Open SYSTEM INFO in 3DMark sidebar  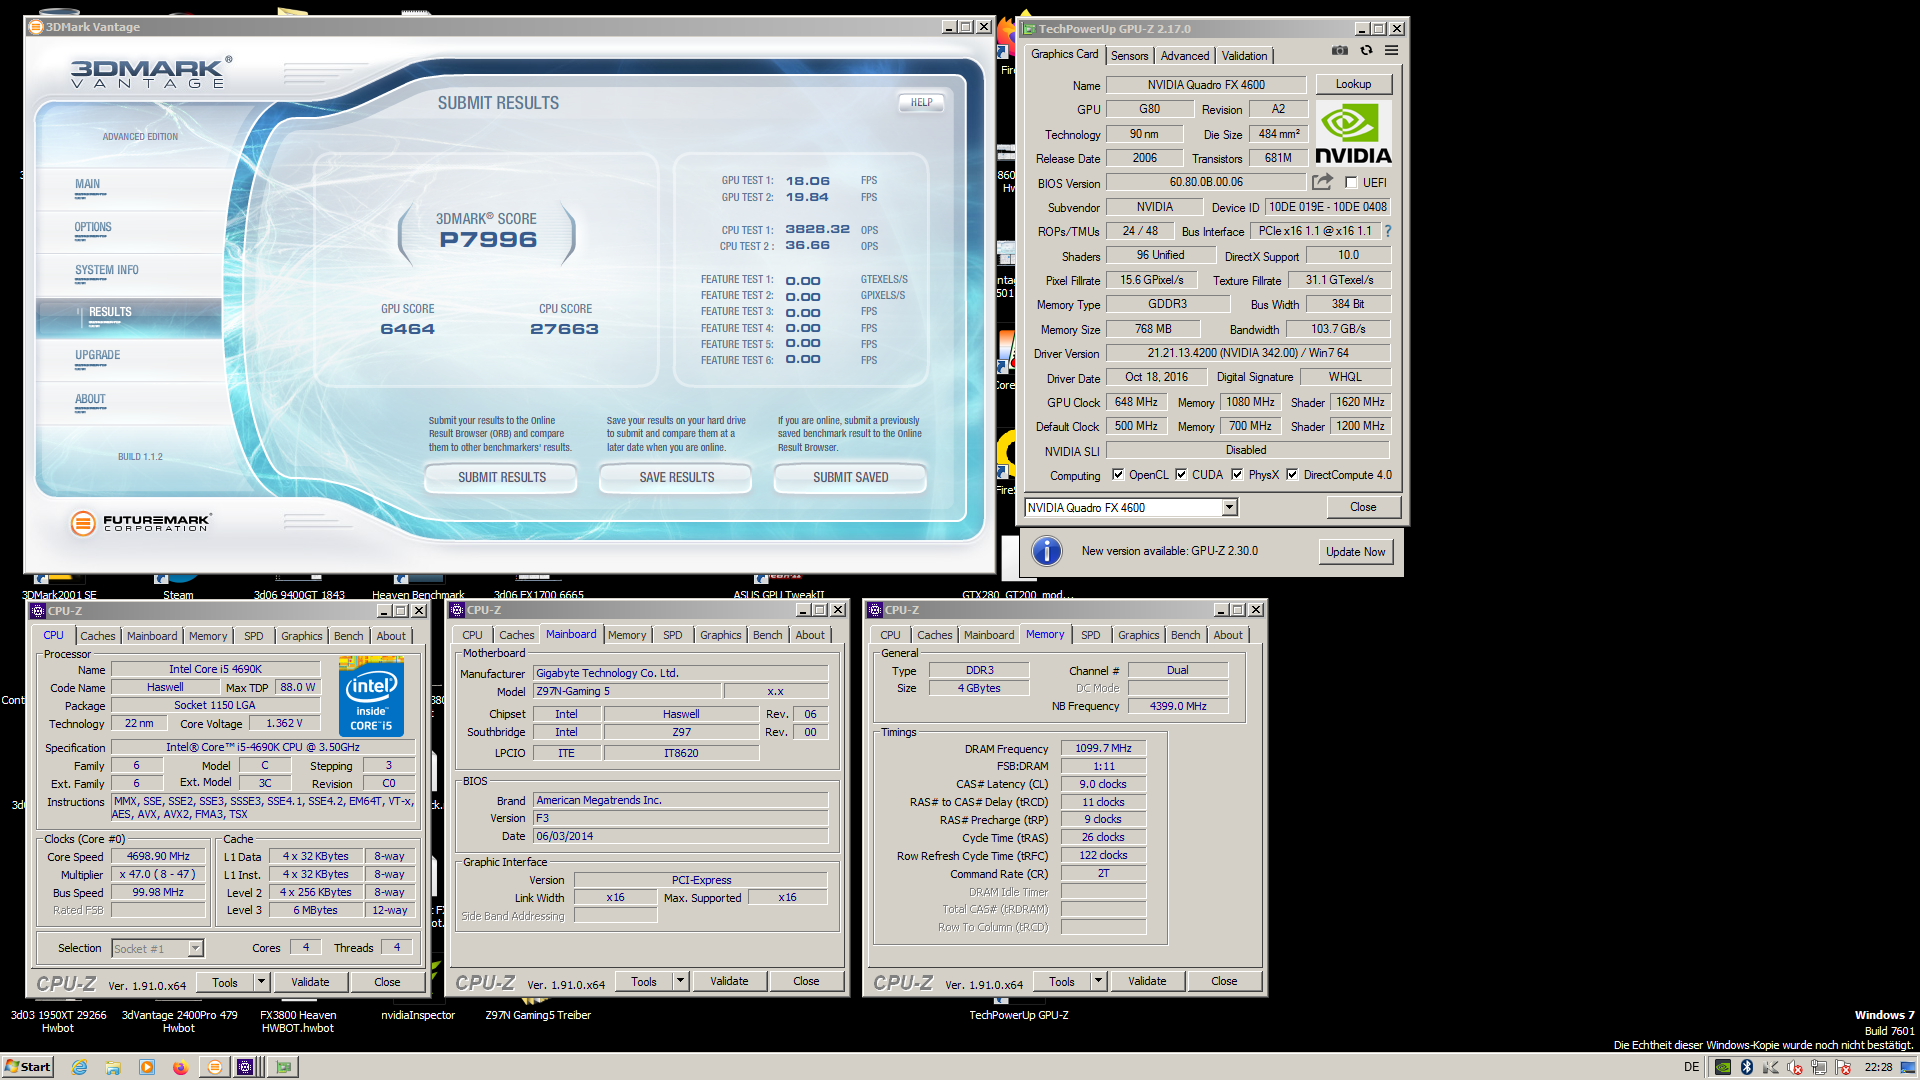click(107, 270)
